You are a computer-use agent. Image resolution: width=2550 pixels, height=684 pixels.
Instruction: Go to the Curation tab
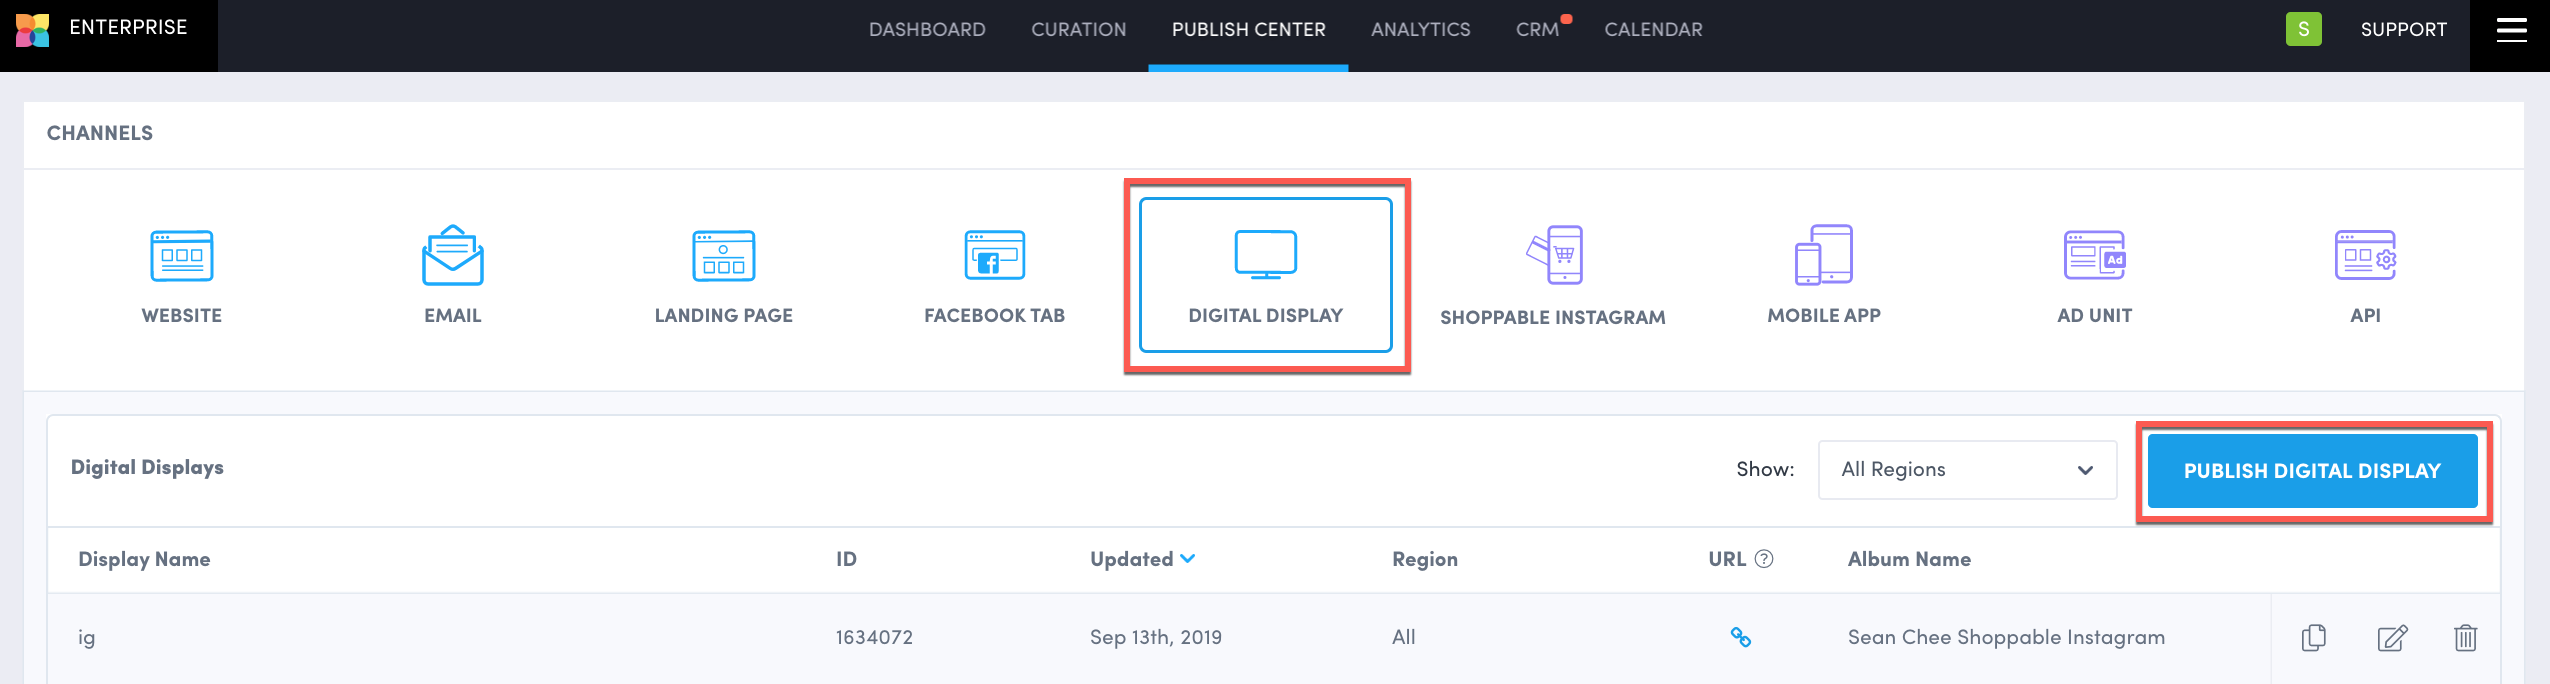[x=1078, y=30]
